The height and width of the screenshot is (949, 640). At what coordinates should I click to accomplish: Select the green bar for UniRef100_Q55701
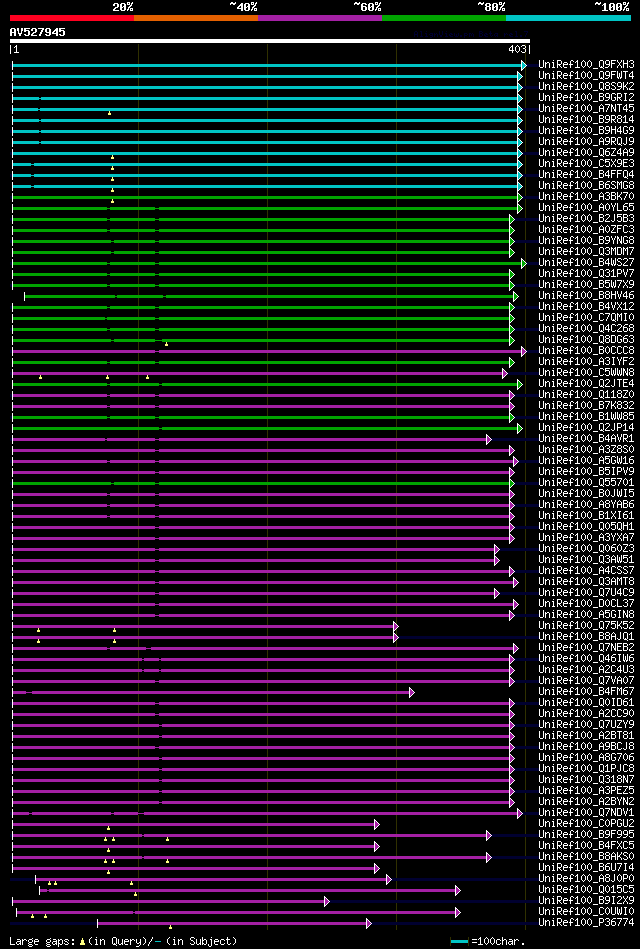tap(261, 483)
